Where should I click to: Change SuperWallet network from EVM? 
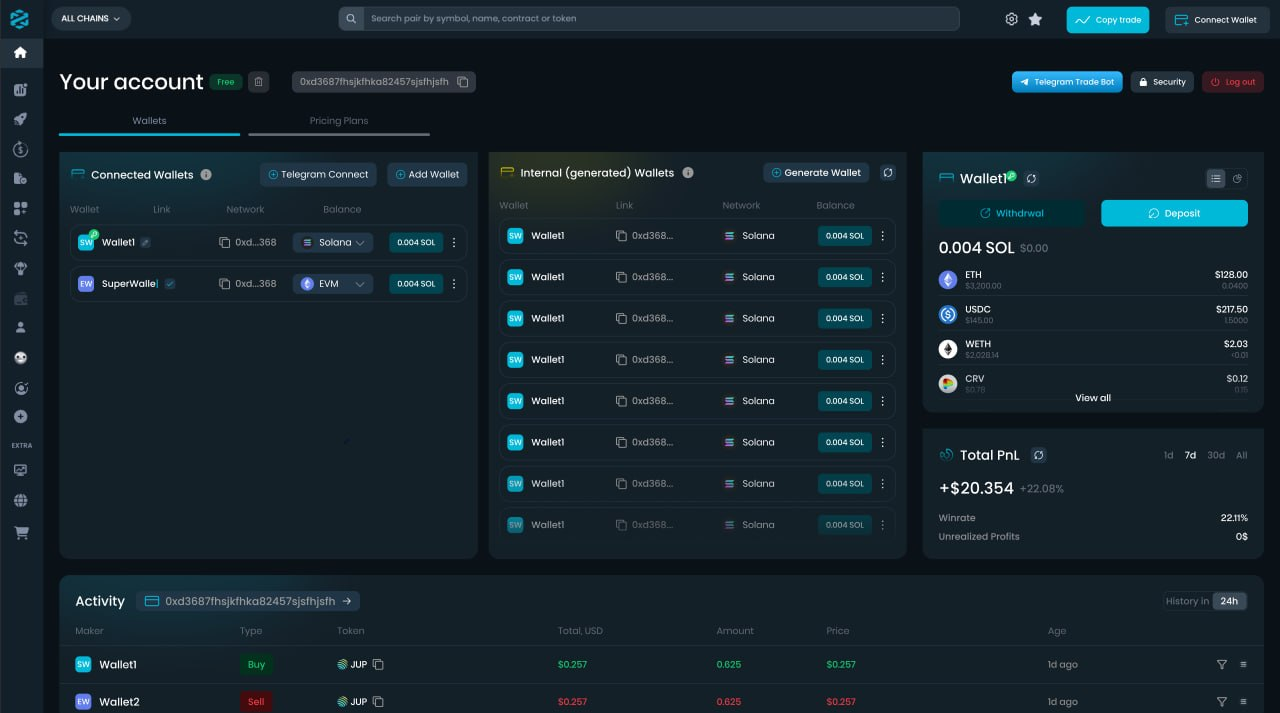(x=333, y=284)
